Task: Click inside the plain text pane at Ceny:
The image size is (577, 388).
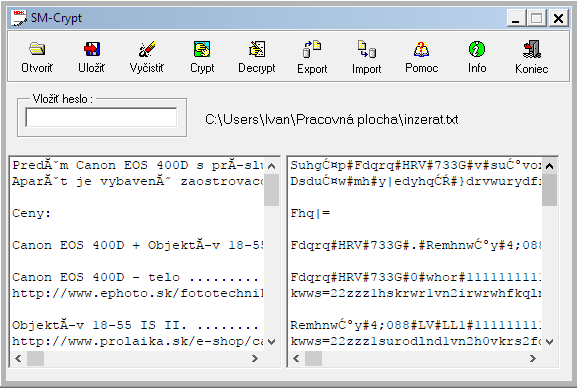Action: point(32,213)
